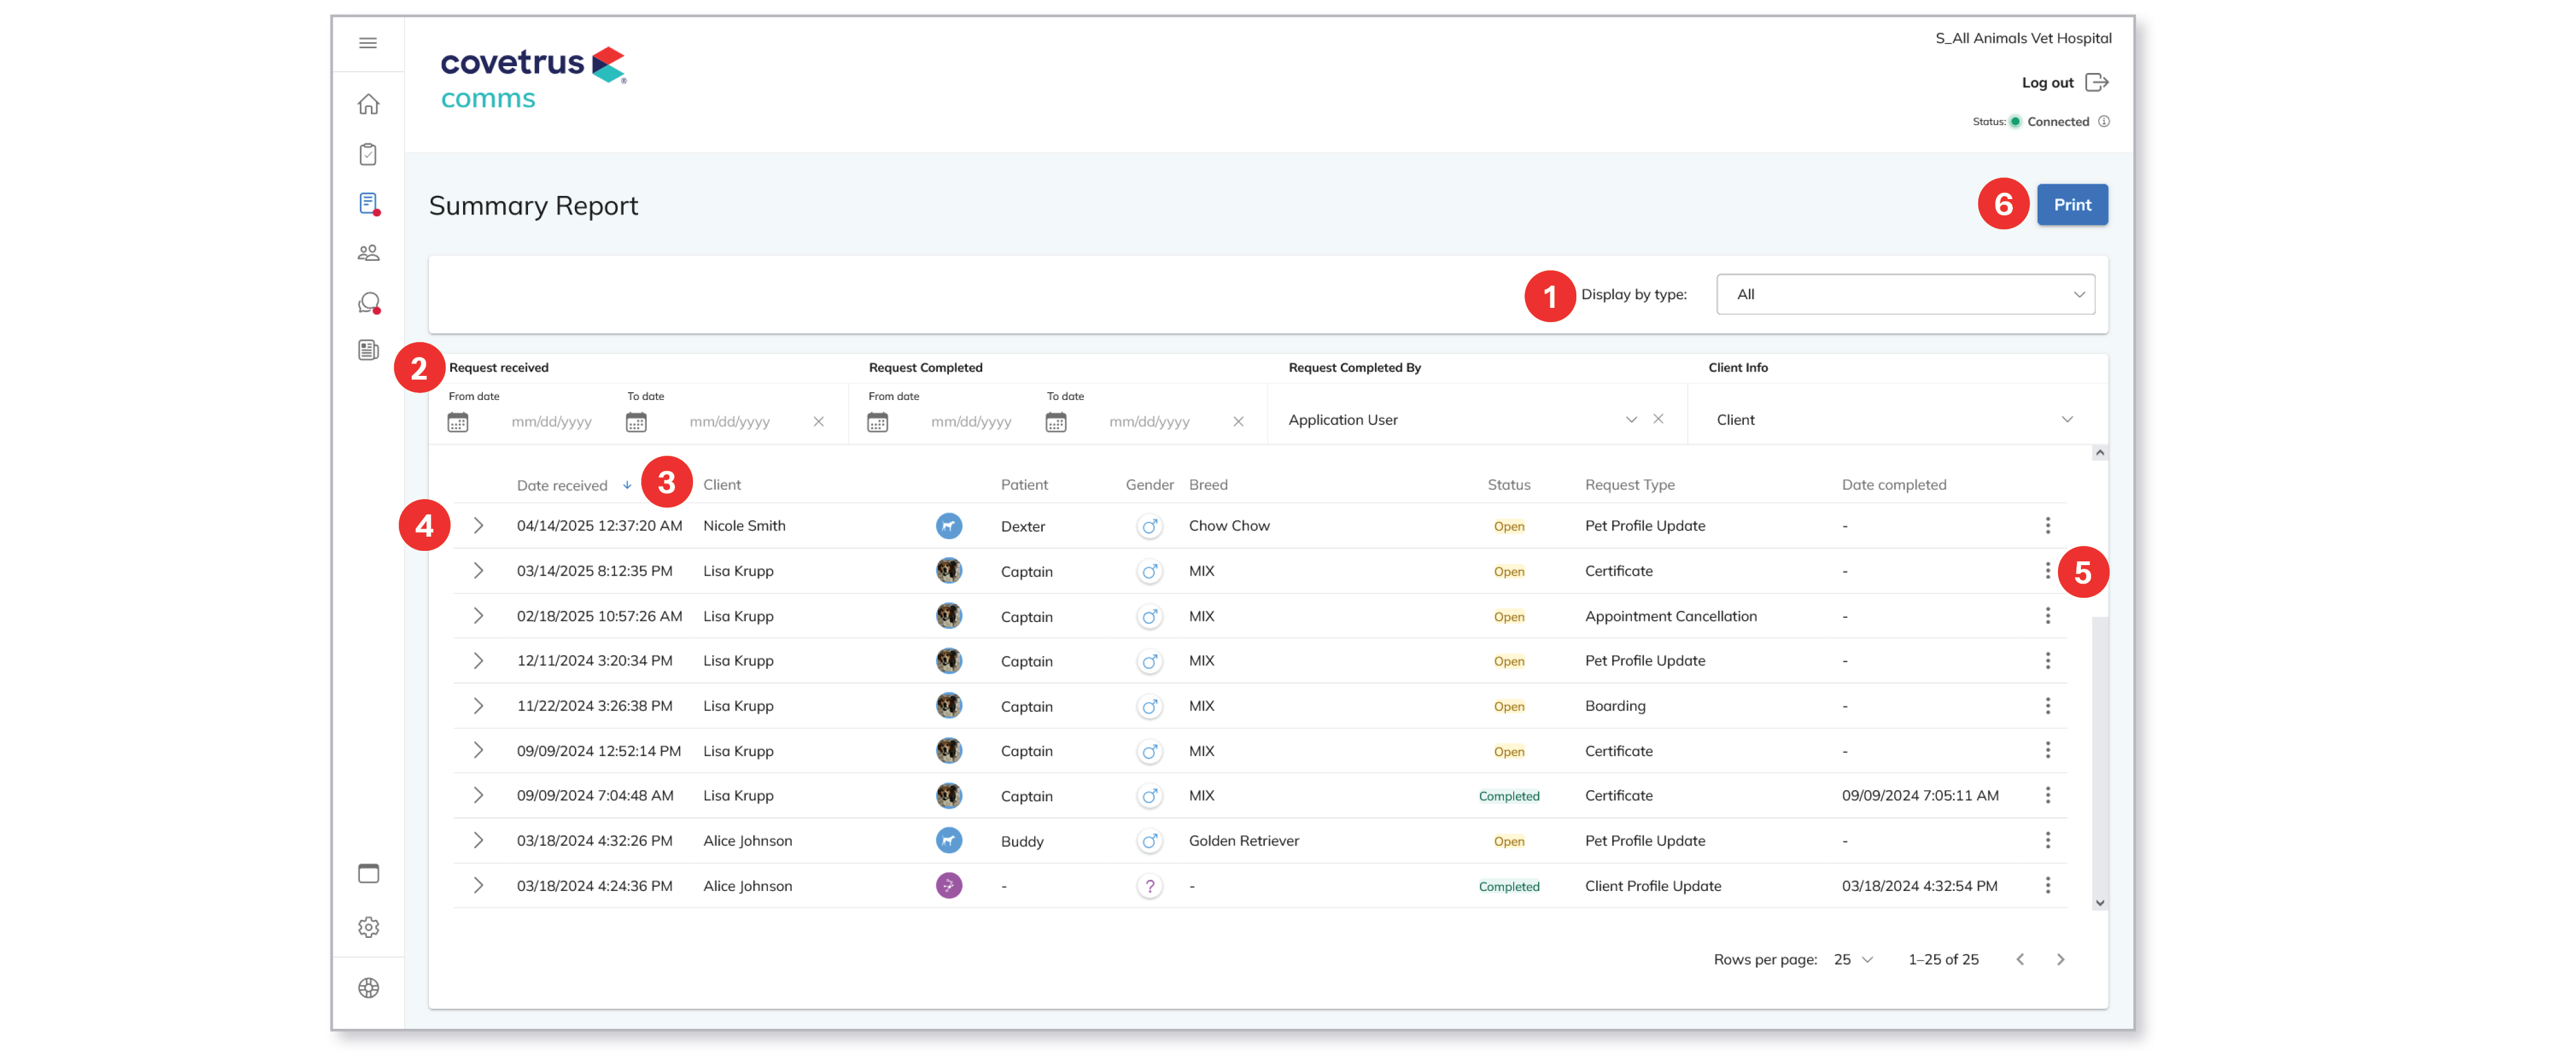The height and width of the screenshot is (1056, 2576).
Task: Change Rows per page from 25
Action: click(x=1853, y=959)
